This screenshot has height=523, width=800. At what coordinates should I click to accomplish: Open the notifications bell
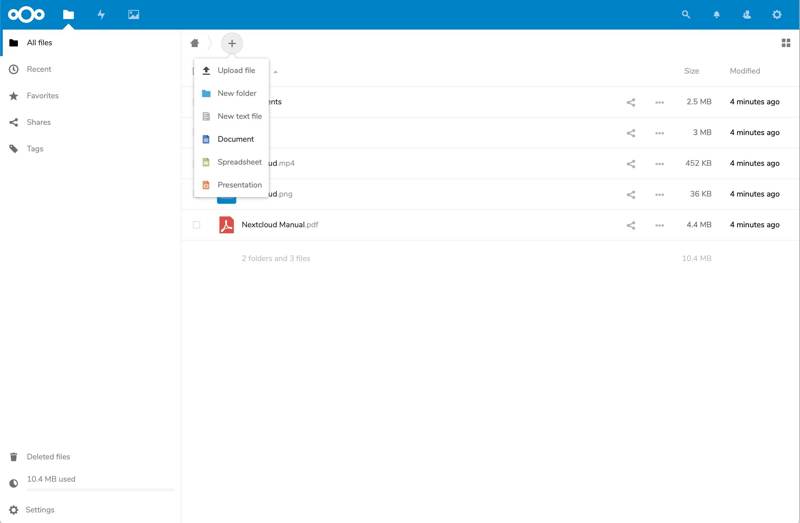pos(716,15)
